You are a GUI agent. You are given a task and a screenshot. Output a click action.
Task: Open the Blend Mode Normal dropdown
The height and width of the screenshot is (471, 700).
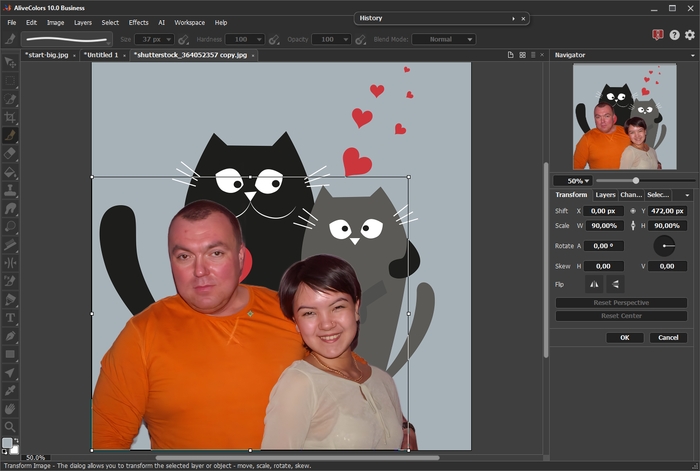point(444,39)
